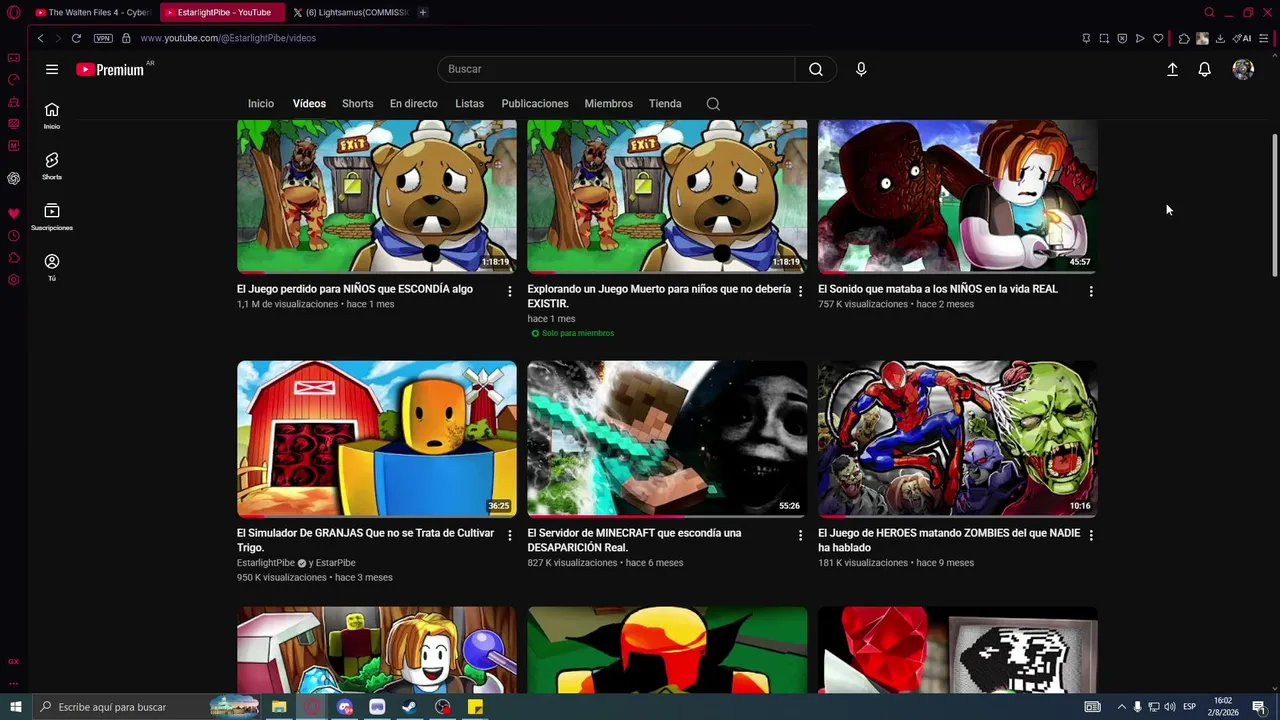Toggle the VPN badge in the address bar
The width and height of the screenshot is (1280, 720).
103,38
